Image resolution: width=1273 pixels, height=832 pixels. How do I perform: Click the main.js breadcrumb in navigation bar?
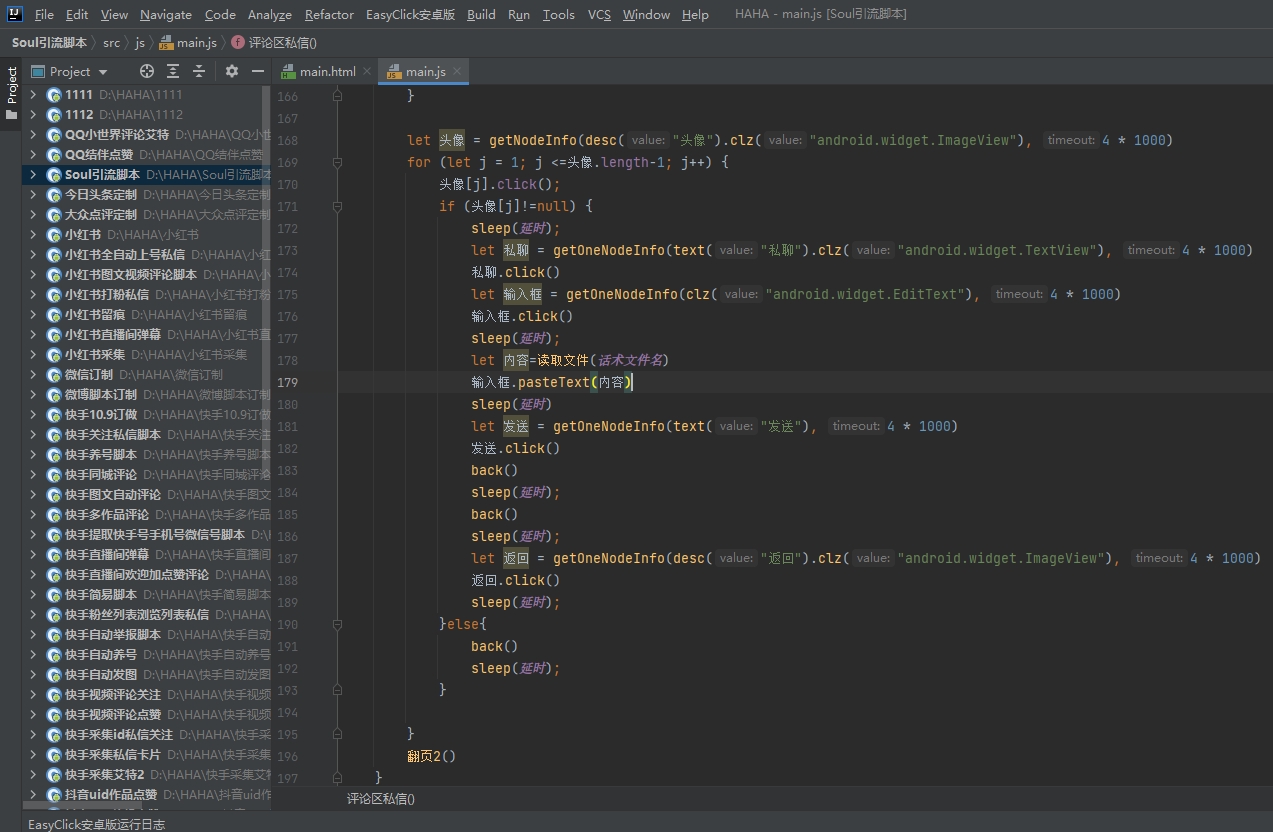(x=188, y=43)
